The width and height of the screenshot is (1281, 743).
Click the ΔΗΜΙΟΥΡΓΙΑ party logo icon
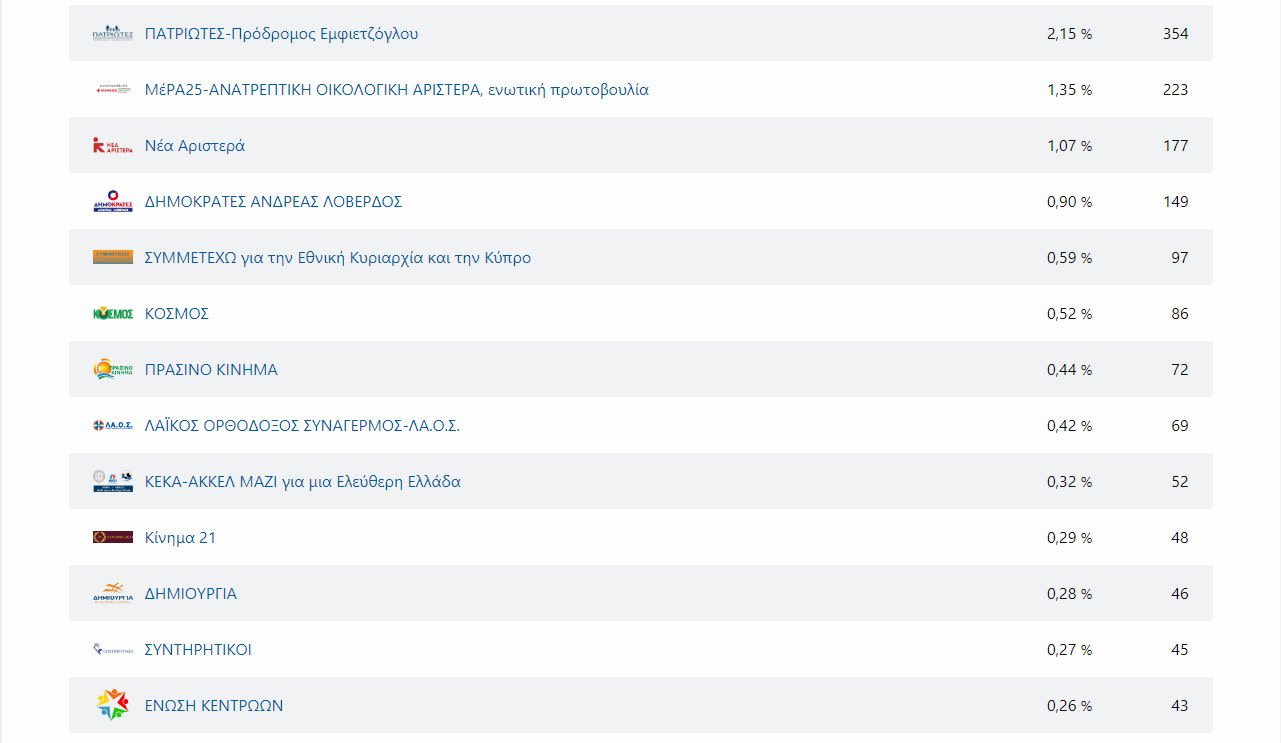[112, 594]
